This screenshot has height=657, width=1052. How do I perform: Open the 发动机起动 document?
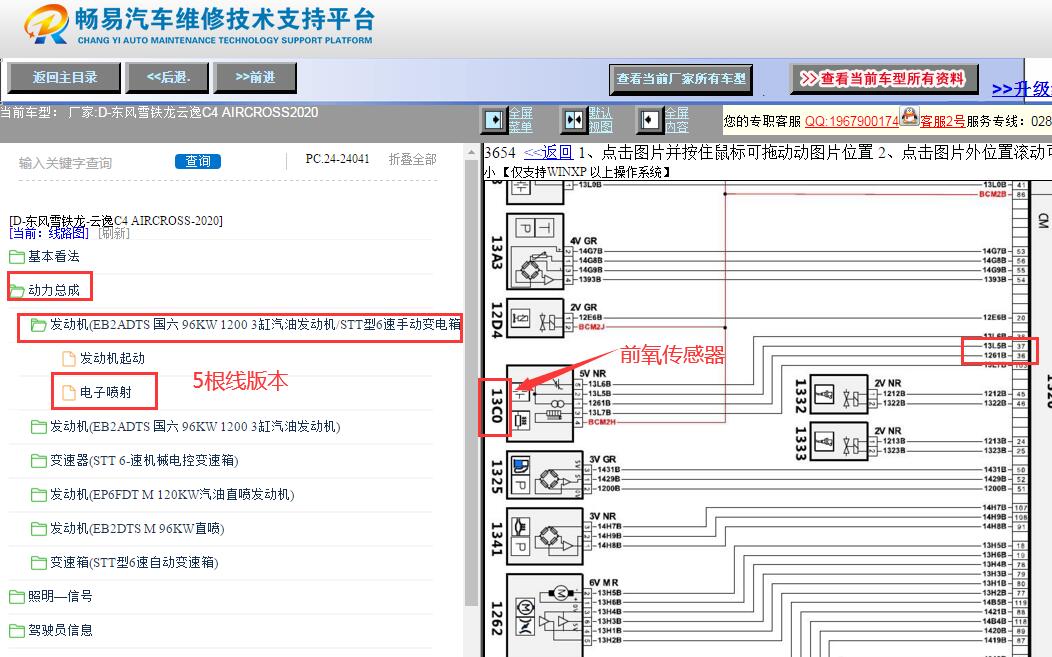point(112,358)
